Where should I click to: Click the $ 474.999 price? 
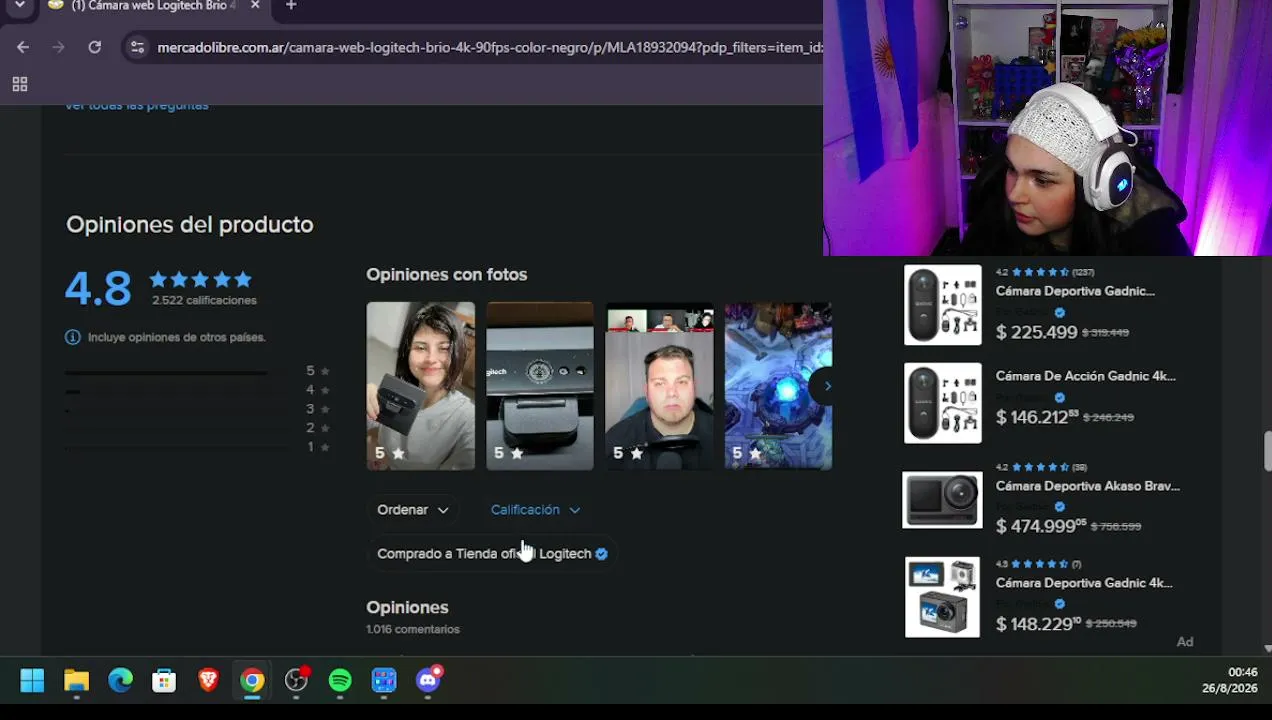1040,526
